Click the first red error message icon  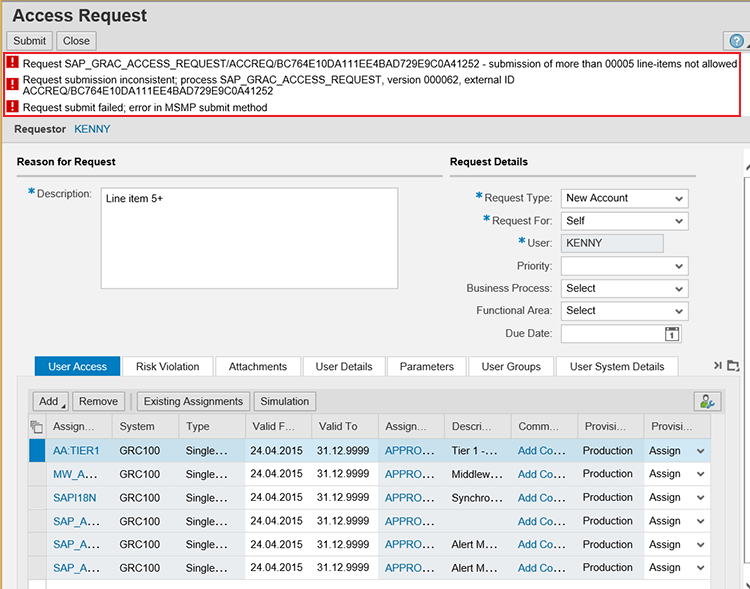click(13, 63)
